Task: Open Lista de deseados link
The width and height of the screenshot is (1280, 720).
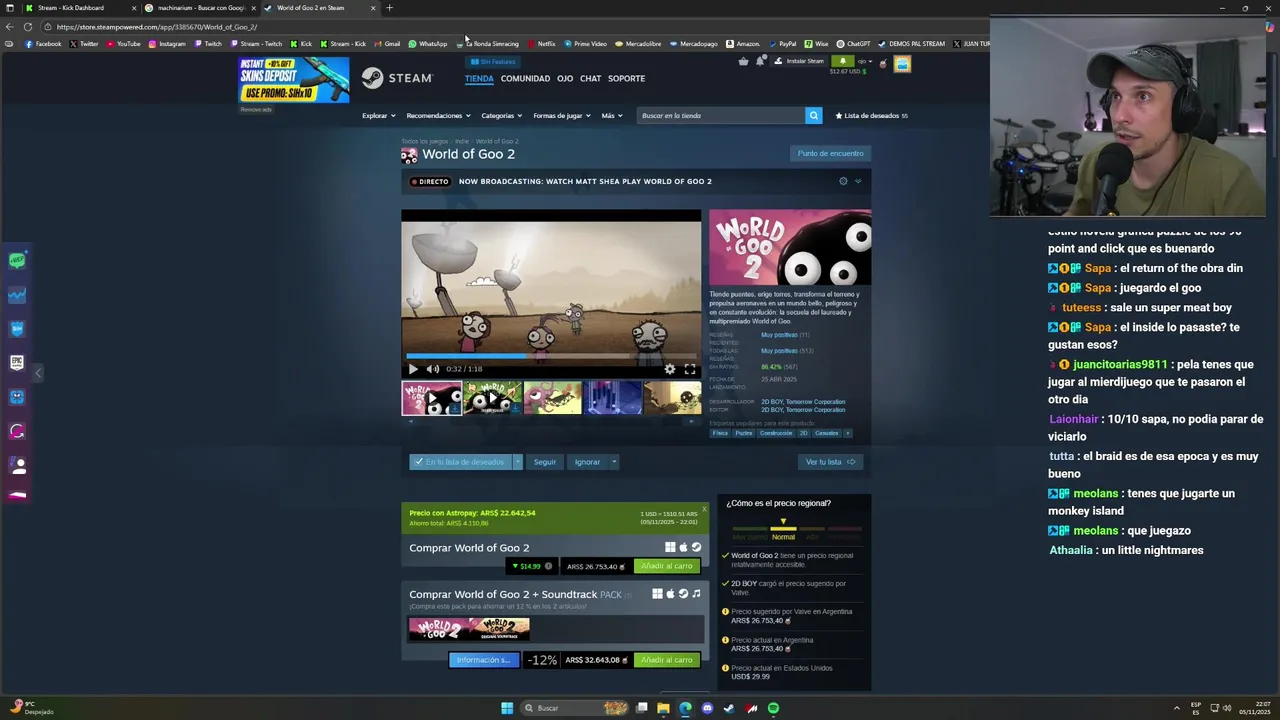Action: (871, 116)
